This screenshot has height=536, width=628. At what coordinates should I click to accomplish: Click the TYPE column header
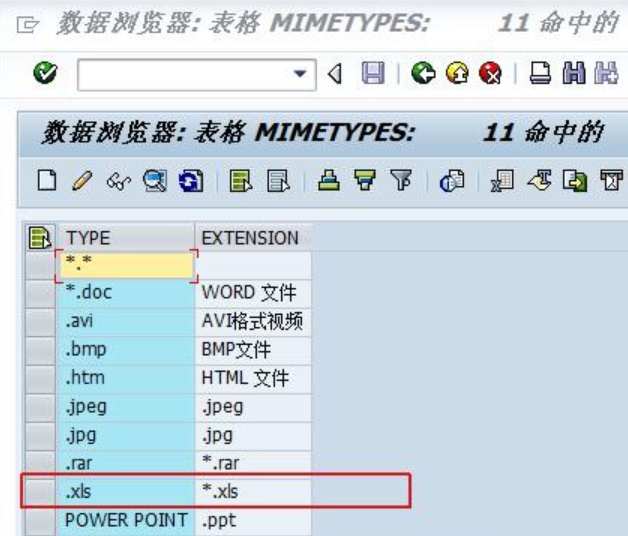(x=126, y=238)
